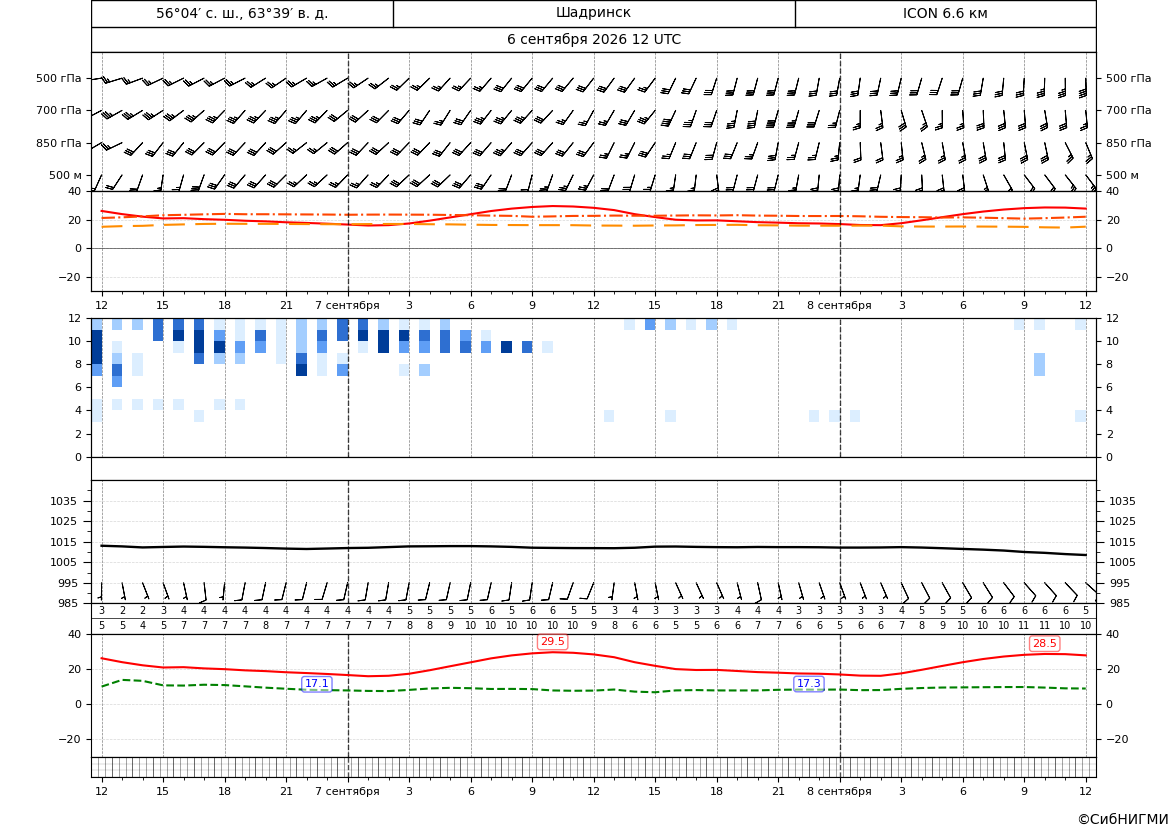Click the 12 cloud-height tick on left axis

75,318
